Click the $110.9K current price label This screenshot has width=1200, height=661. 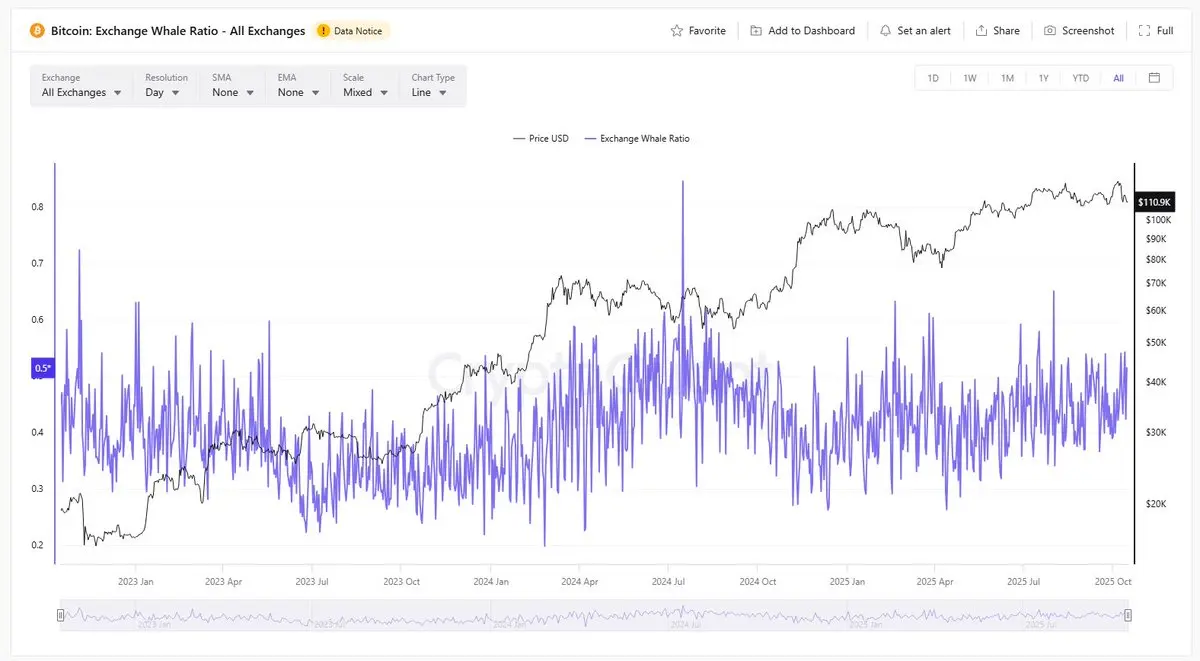[x=1155, y=202]
